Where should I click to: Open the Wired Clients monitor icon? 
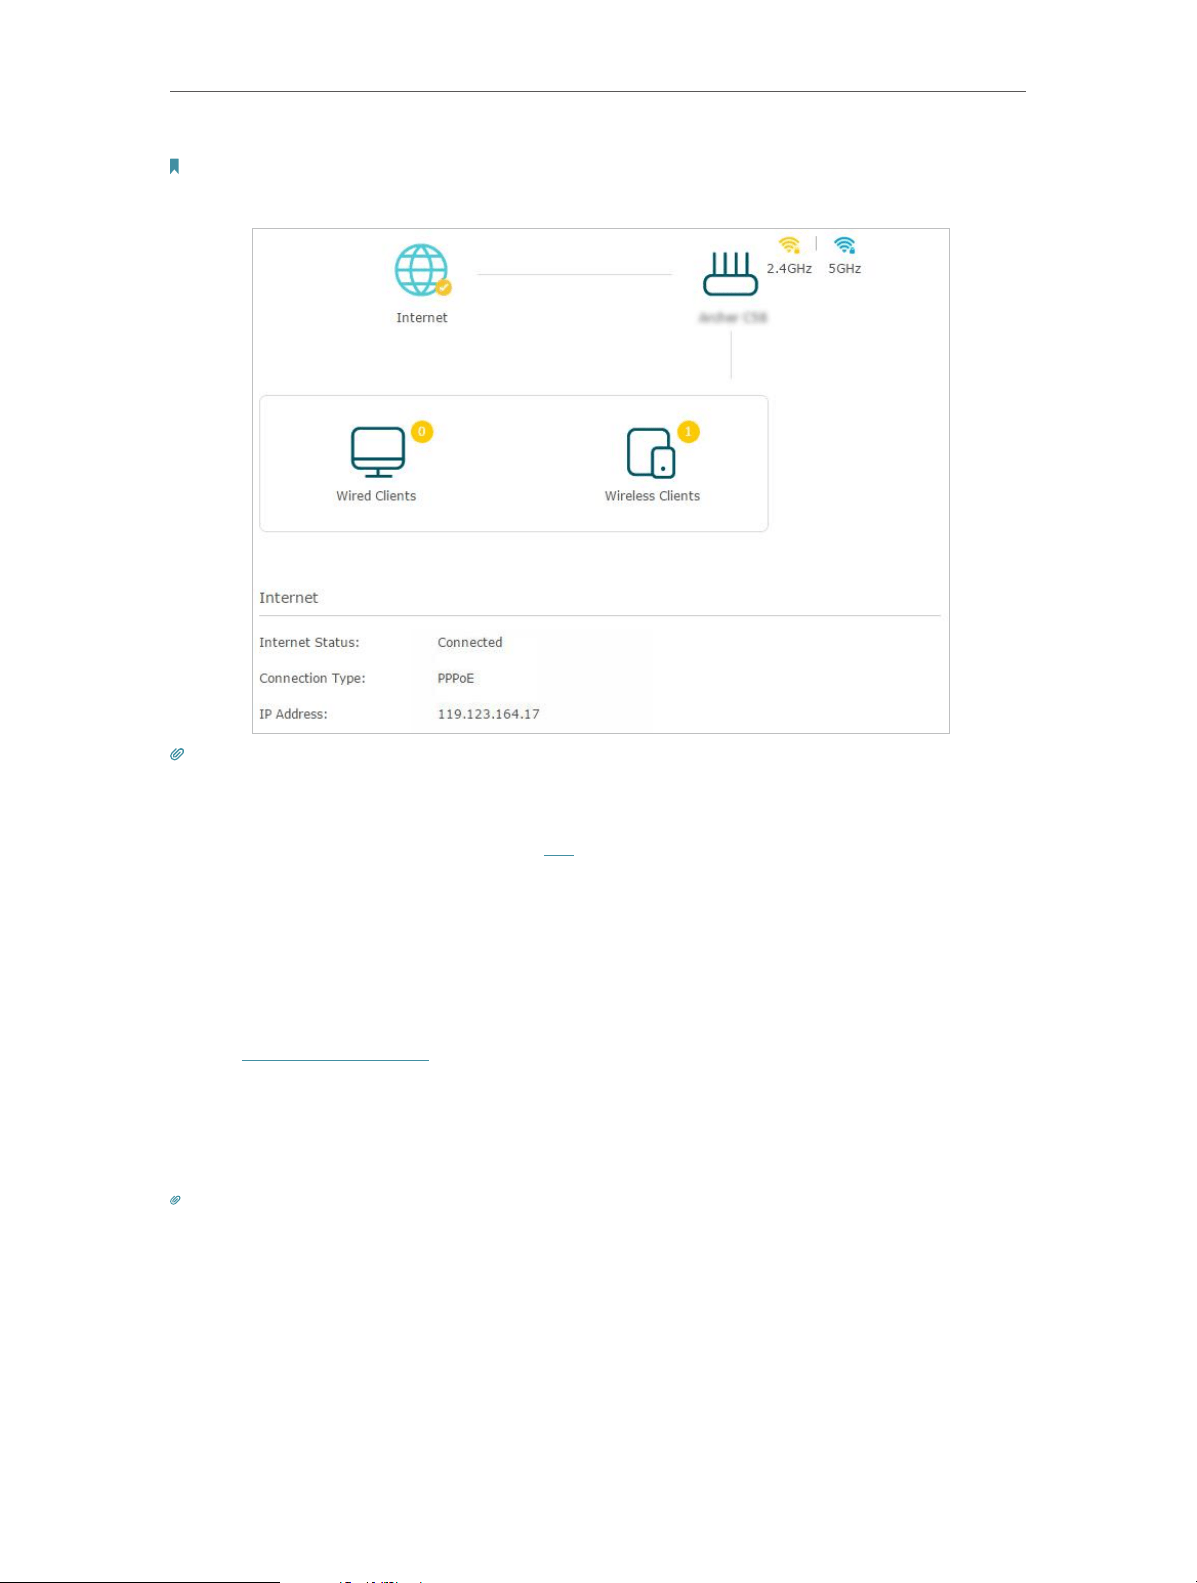pyautogui.click(x=378, y=452)
